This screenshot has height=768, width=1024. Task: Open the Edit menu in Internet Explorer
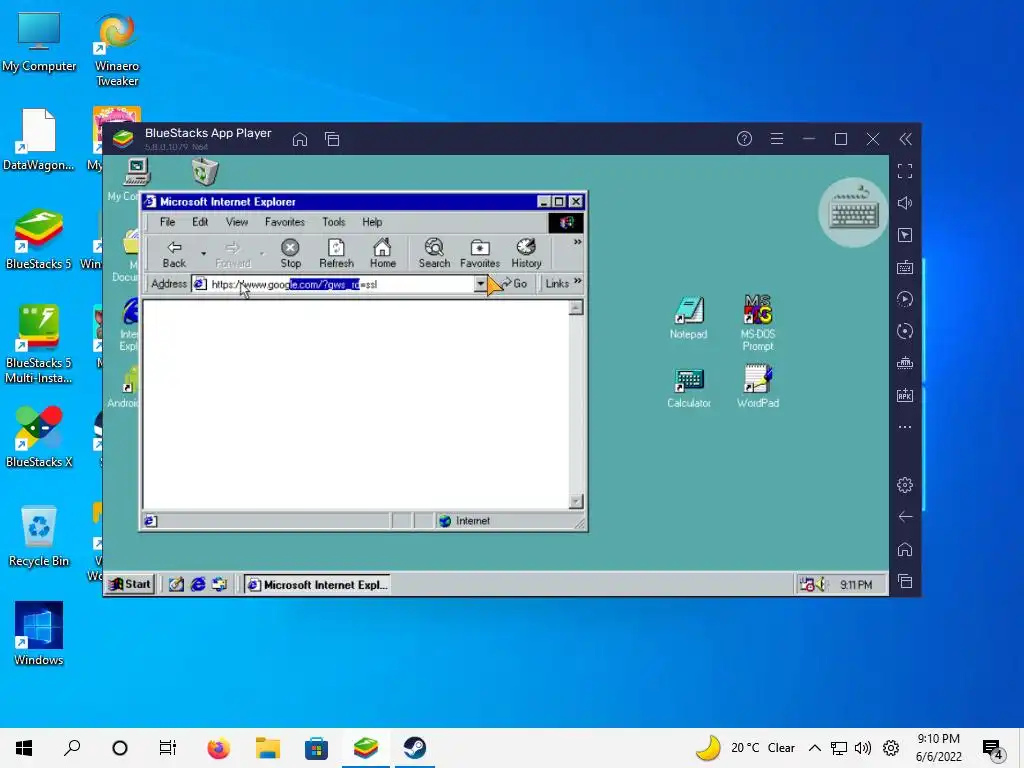200,222
